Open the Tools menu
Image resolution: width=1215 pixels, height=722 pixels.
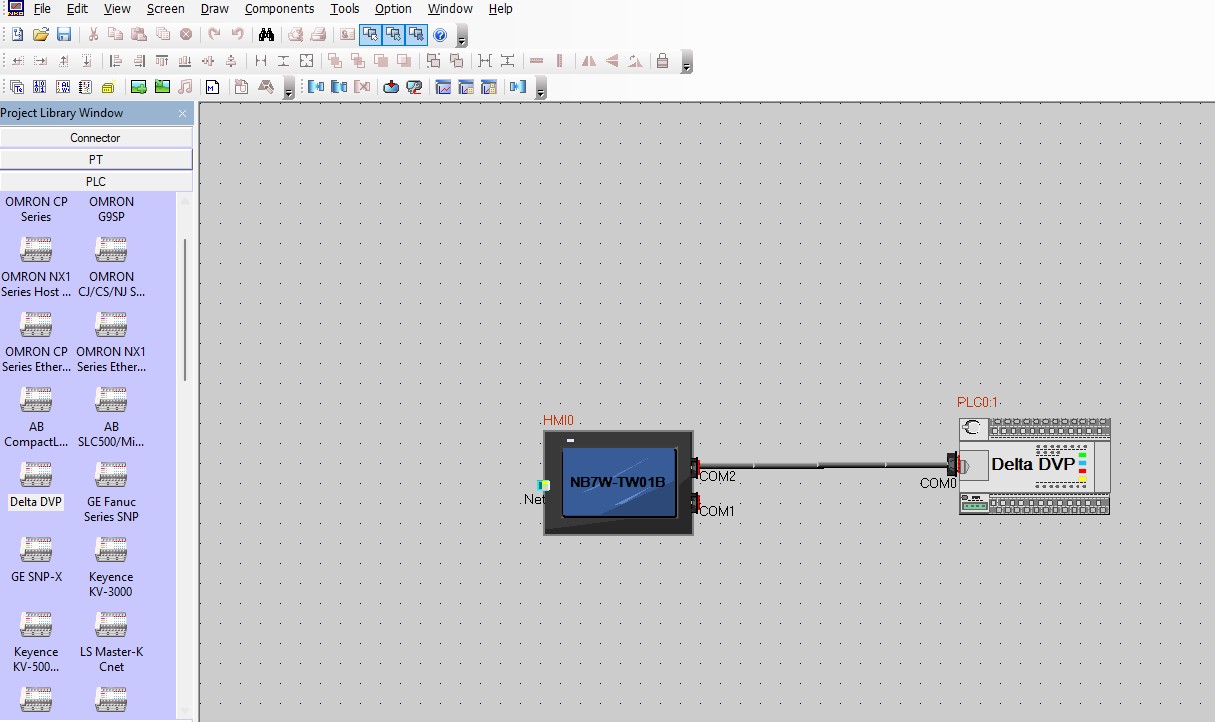point(344,9)
